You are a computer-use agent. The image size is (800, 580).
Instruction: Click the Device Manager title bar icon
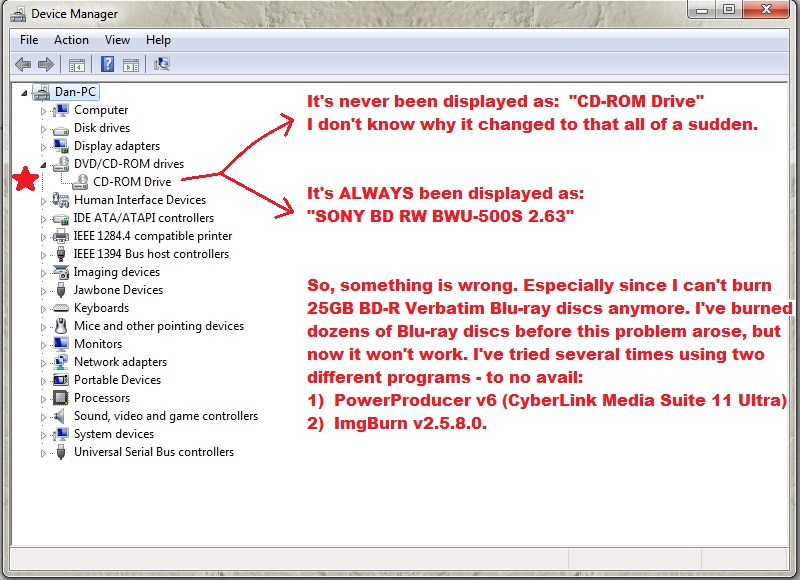point(18,14)
